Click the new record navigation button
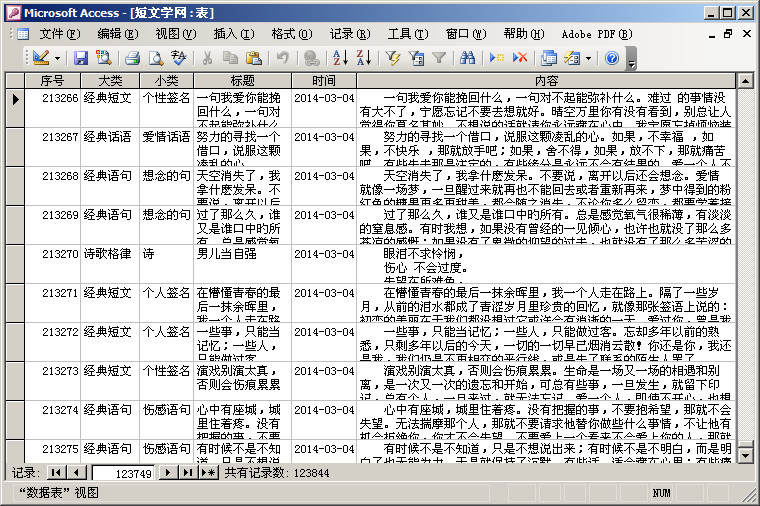The image size is (760, 506). pyautogui.click(x=208, y=472)
